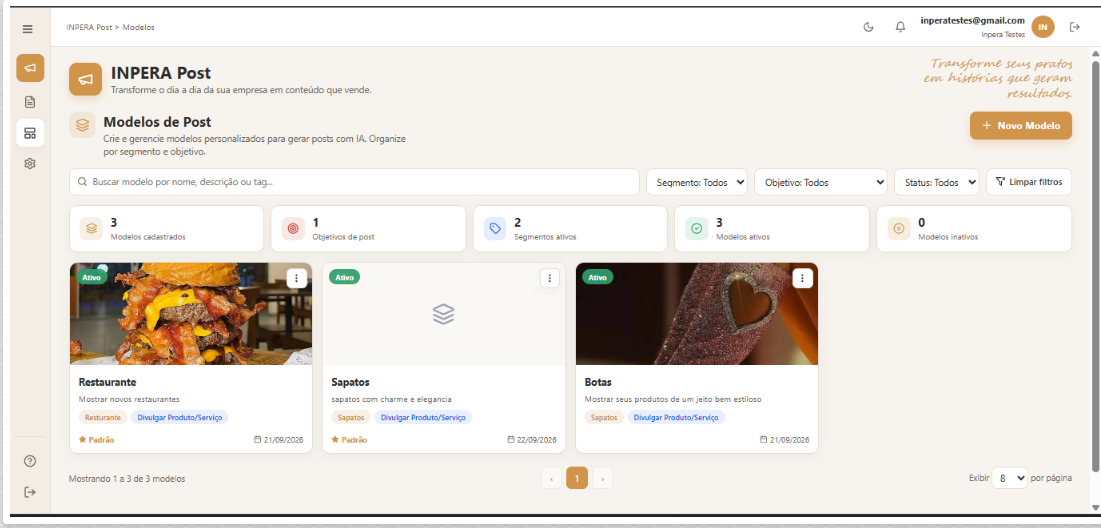Expand the Objetivo filter dropdown
Viewport: 1101px width, 528px height.
click(821, 183)
